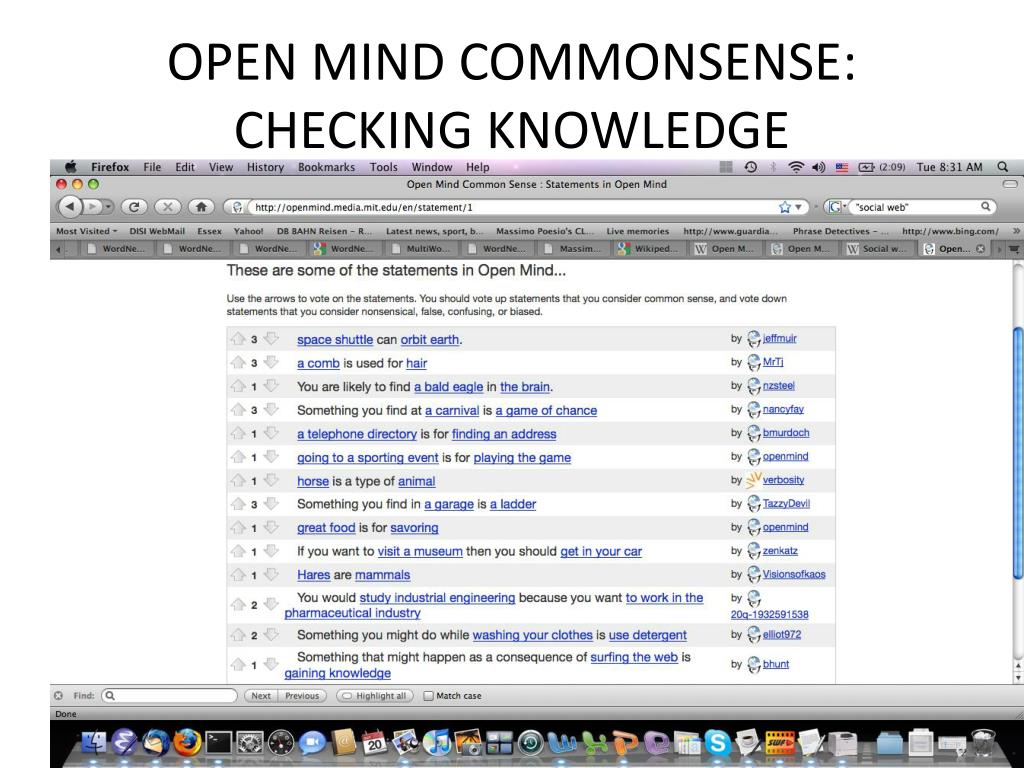Click the Wi-Fi status icon

[795, 167]
